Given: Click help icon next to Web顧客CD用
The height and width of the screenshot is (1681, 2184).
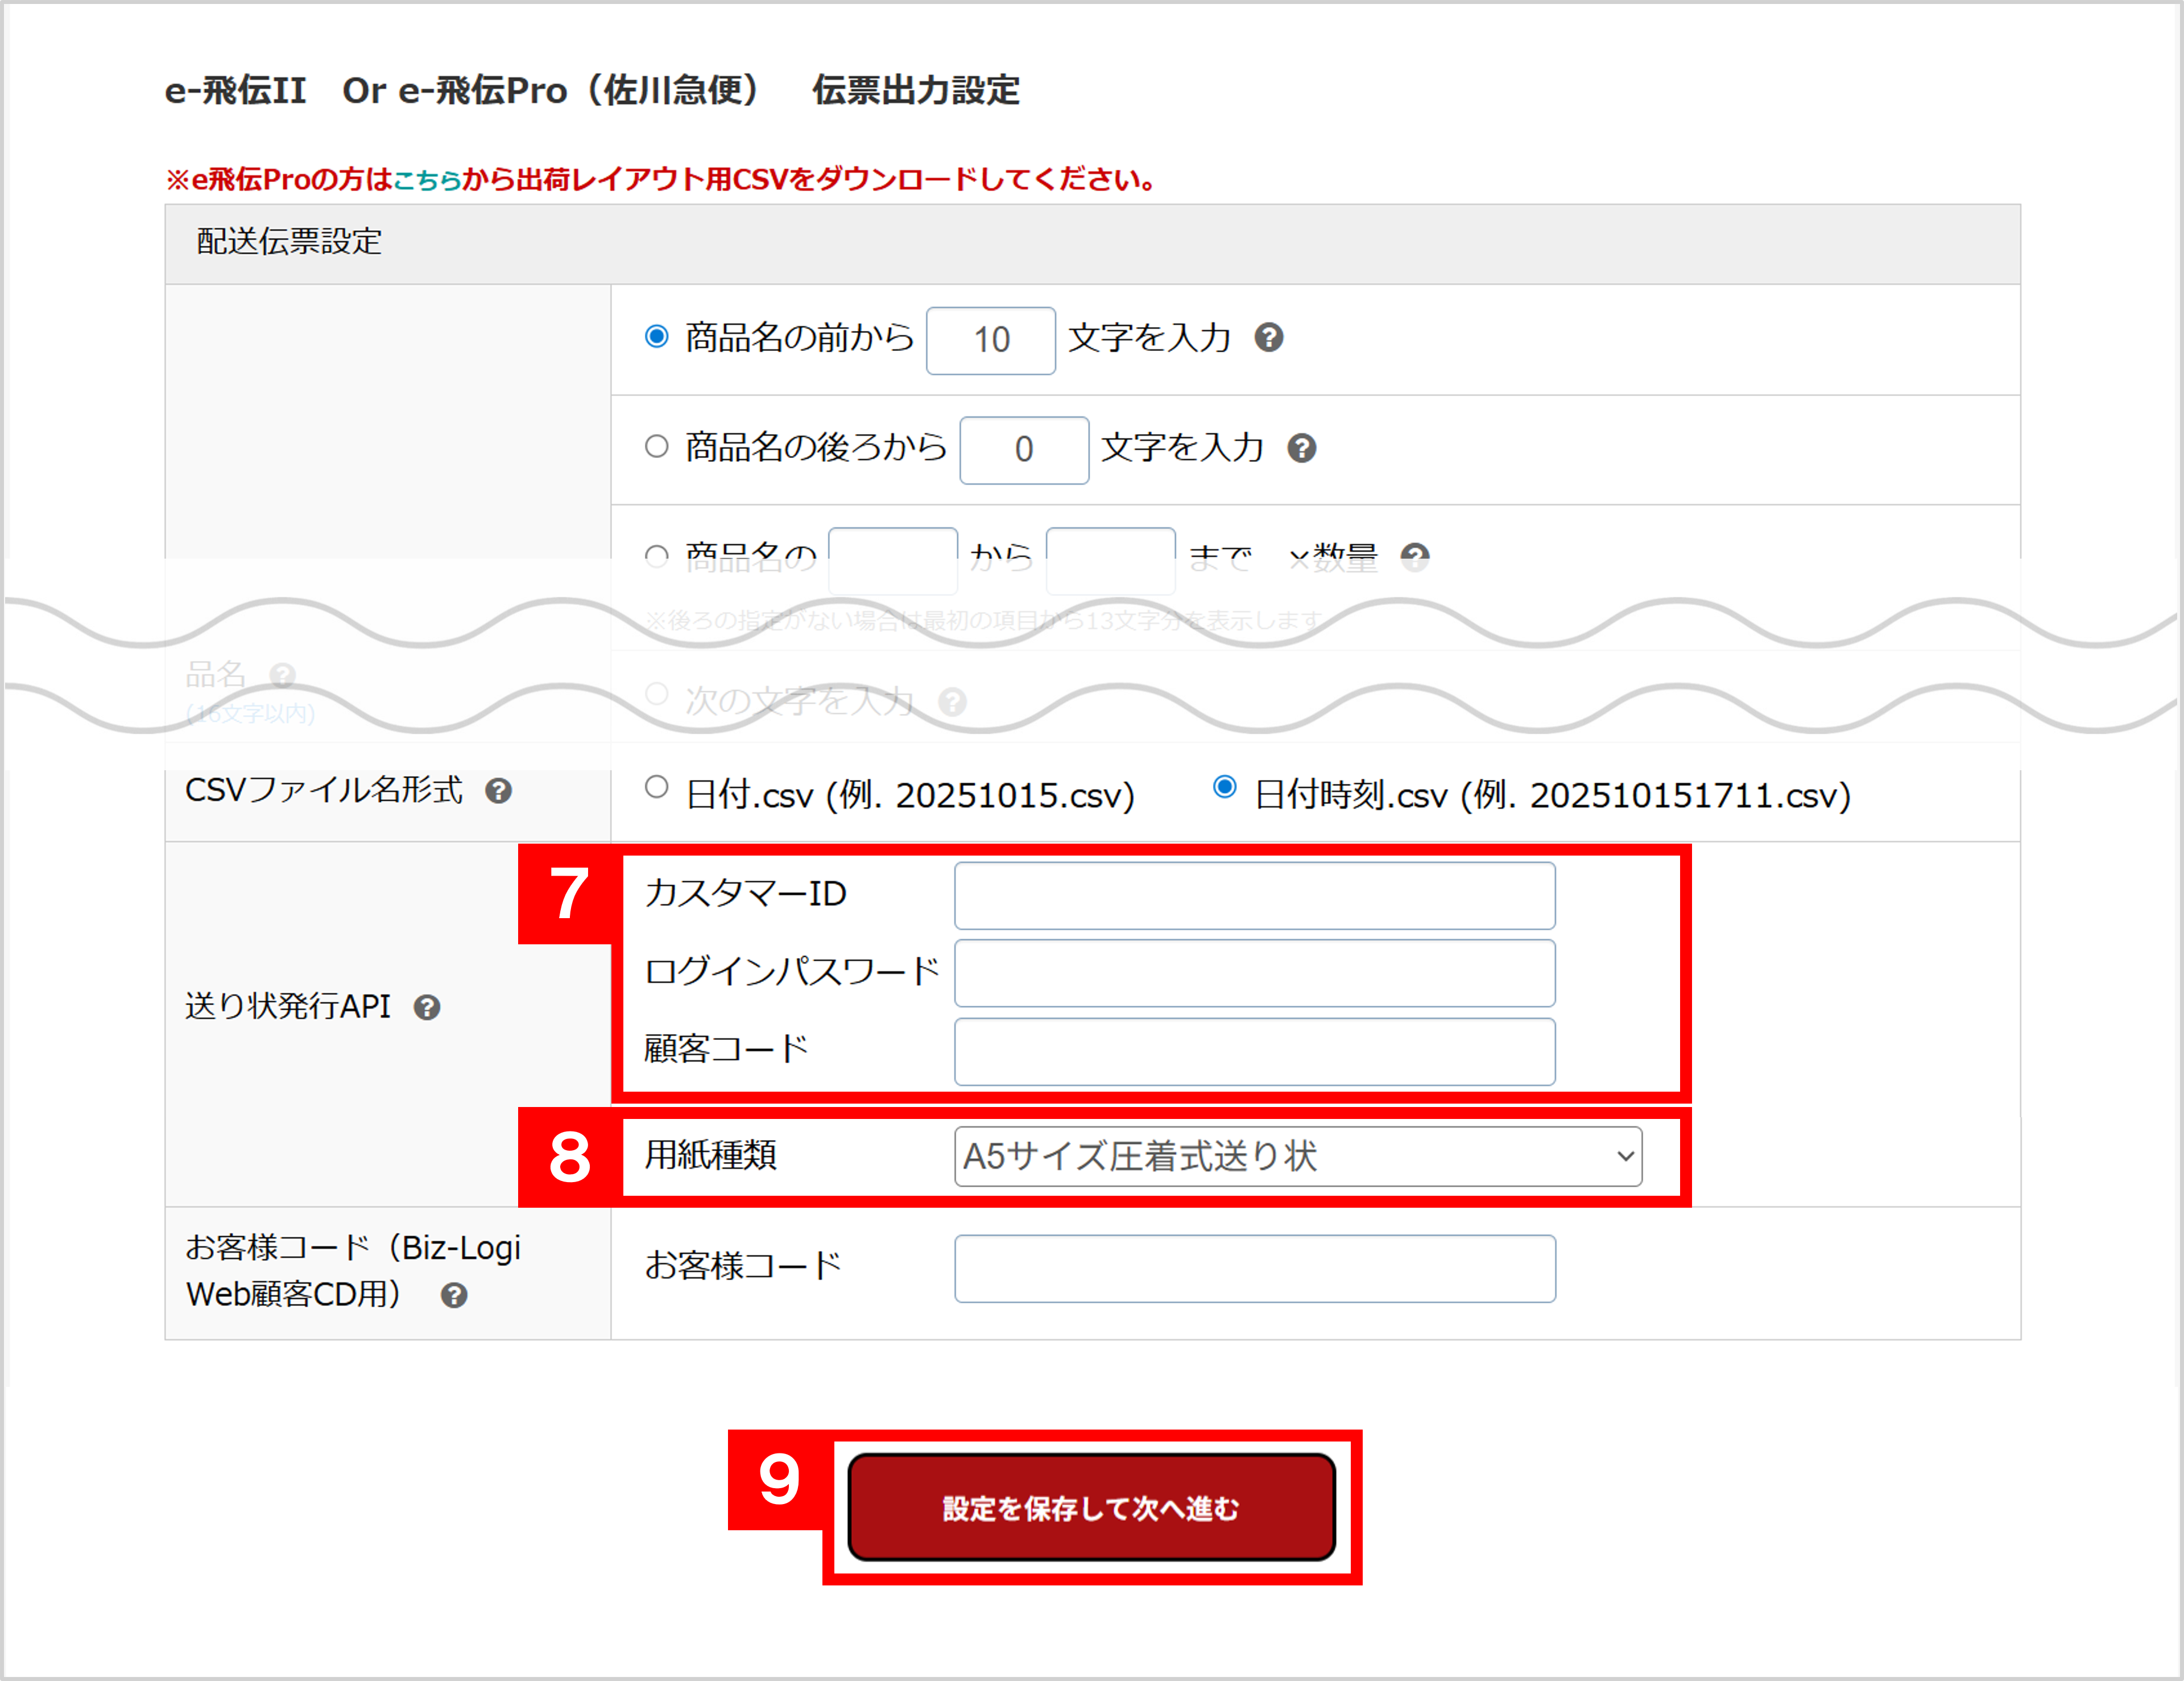Looking at the screenshot, I should point(454,1296).
